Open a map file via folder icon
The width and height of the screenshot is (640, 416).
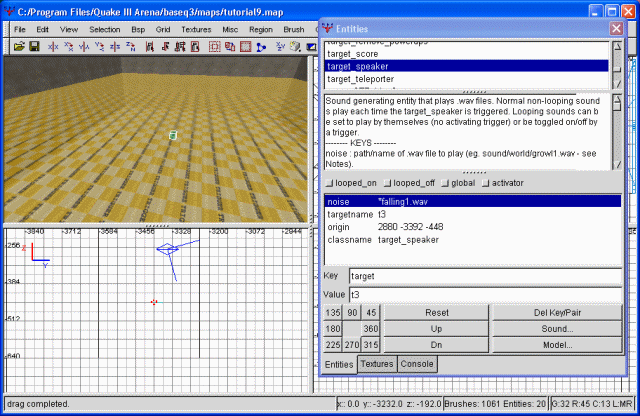click(x=19, y=47)
